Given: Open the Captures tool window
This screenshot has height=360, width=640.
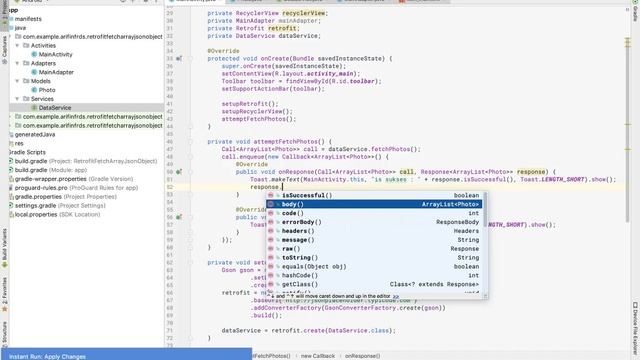Looking at the screenshot, I should (x=4, y=49).
